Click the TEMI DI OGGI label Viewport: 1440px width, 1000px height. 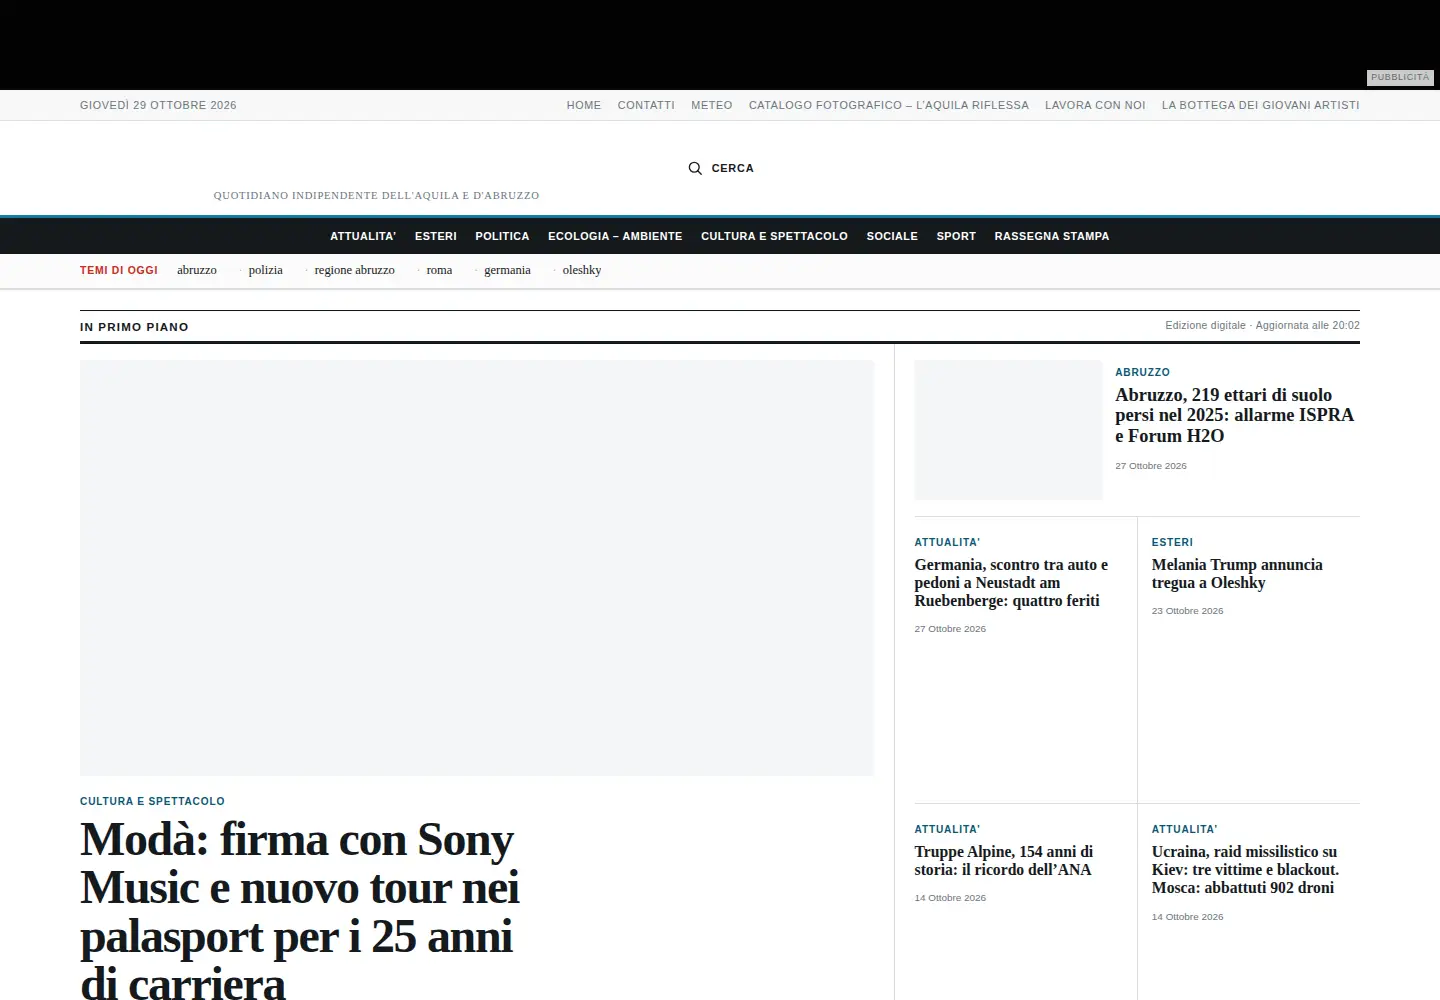119,270
